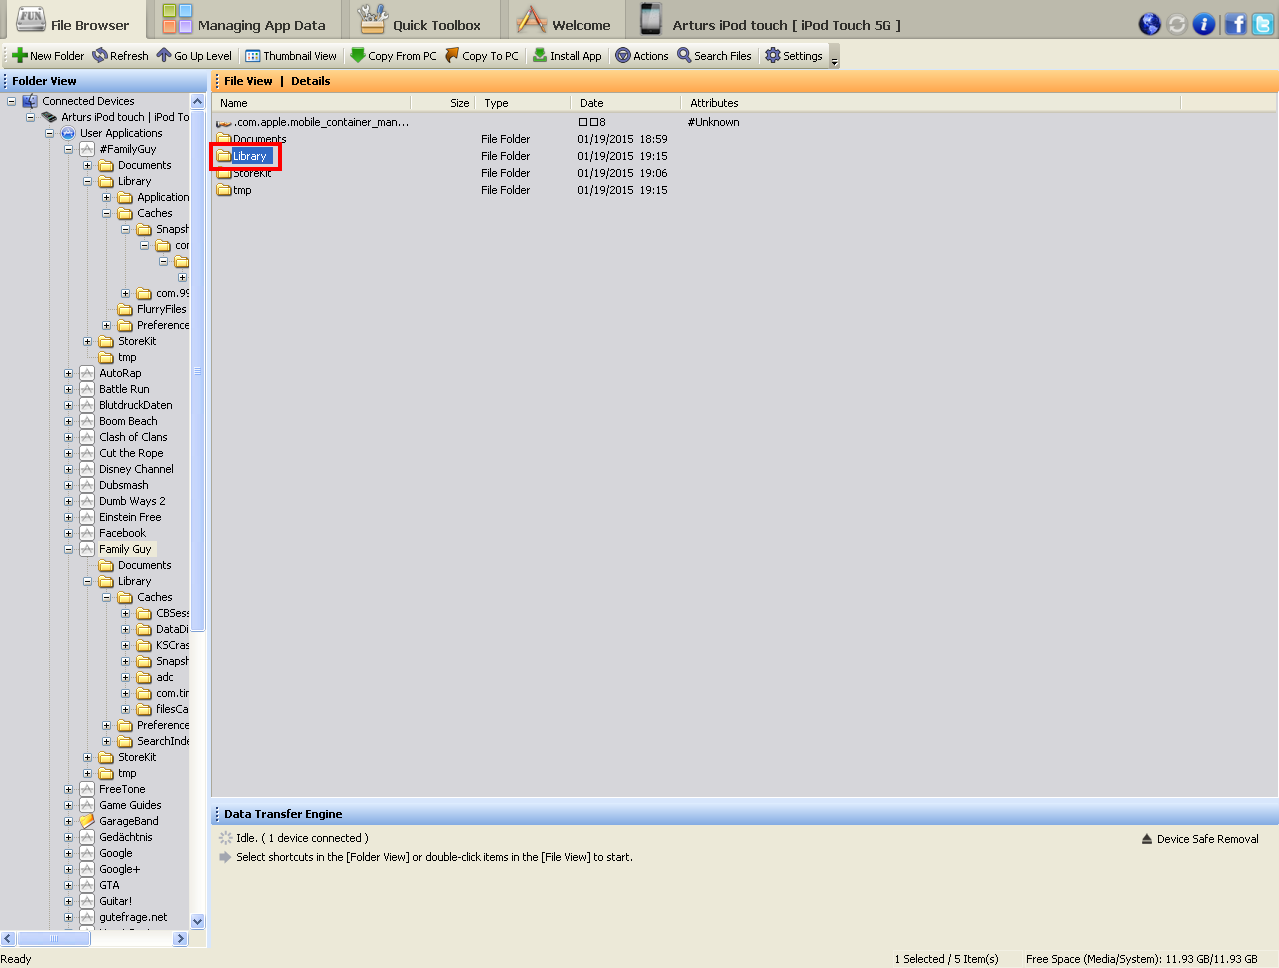Open Settings from the toolbar
The width and height of the screenshot is (1279, 968).
point(794,56)
